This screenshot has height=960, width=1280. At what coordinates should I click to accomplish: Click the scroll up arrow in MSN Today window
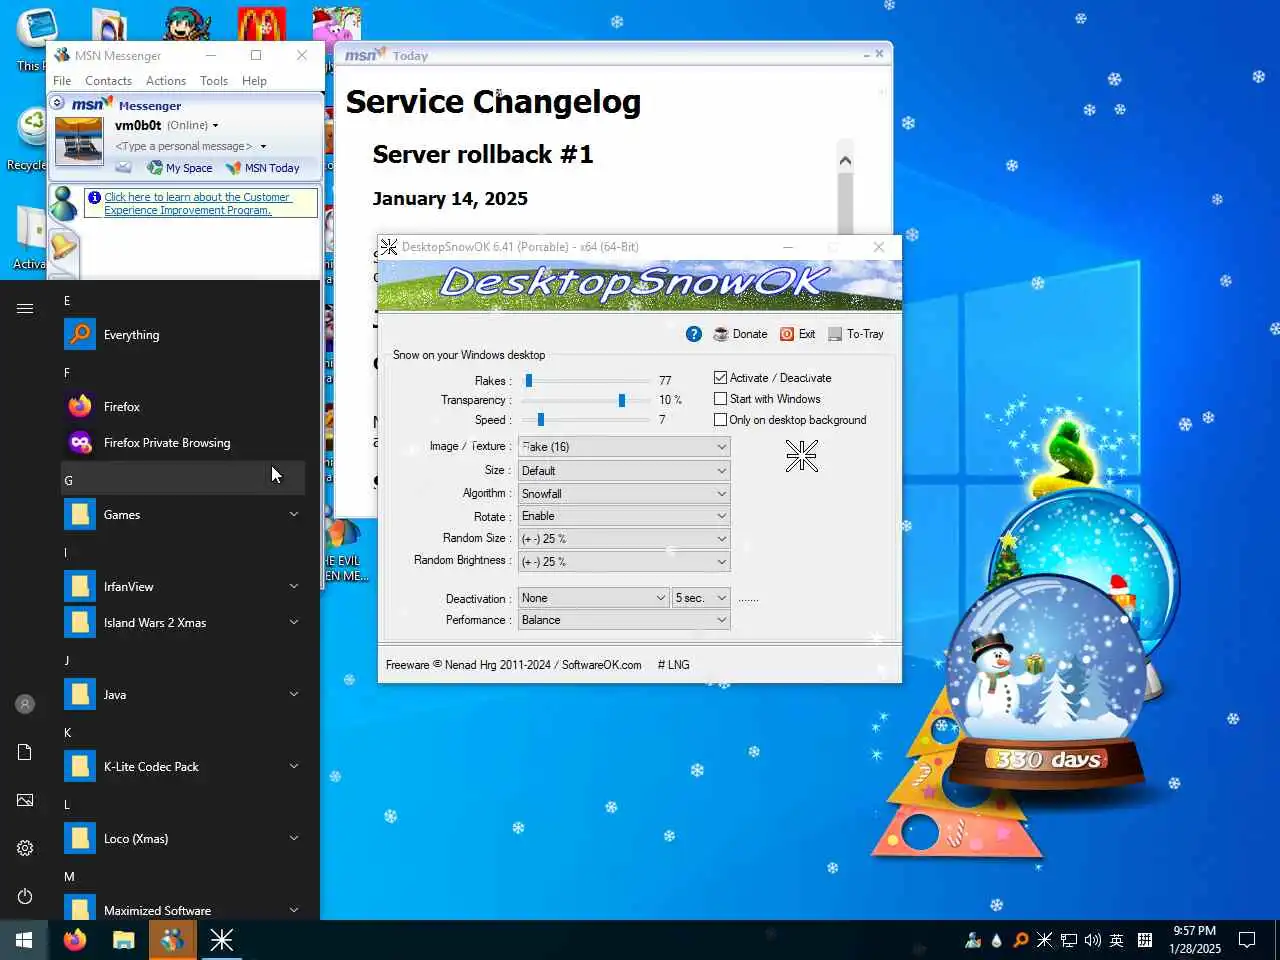coord(845,160)
